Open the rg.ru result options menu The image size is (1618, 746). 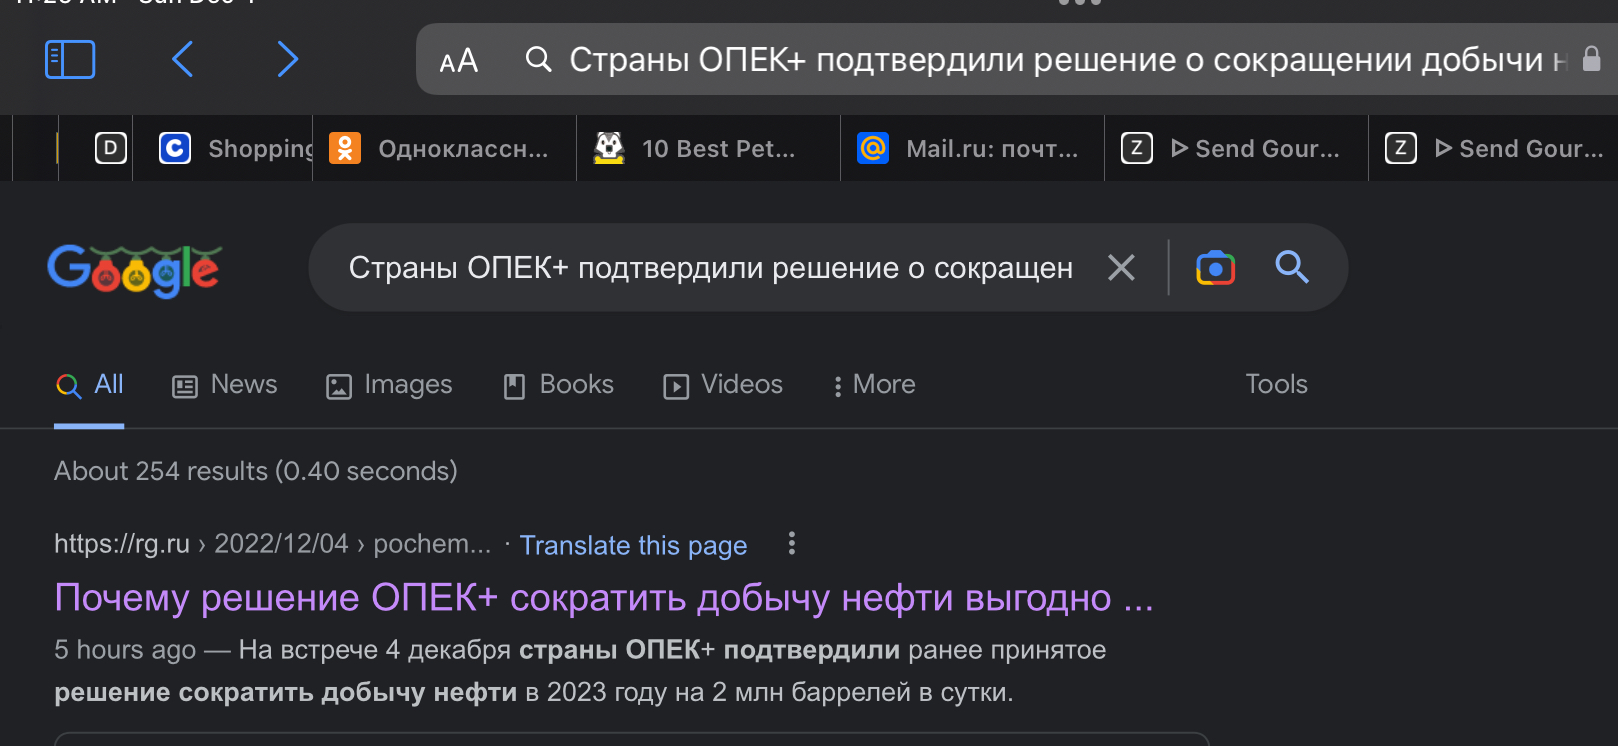(x=792, y=543)
